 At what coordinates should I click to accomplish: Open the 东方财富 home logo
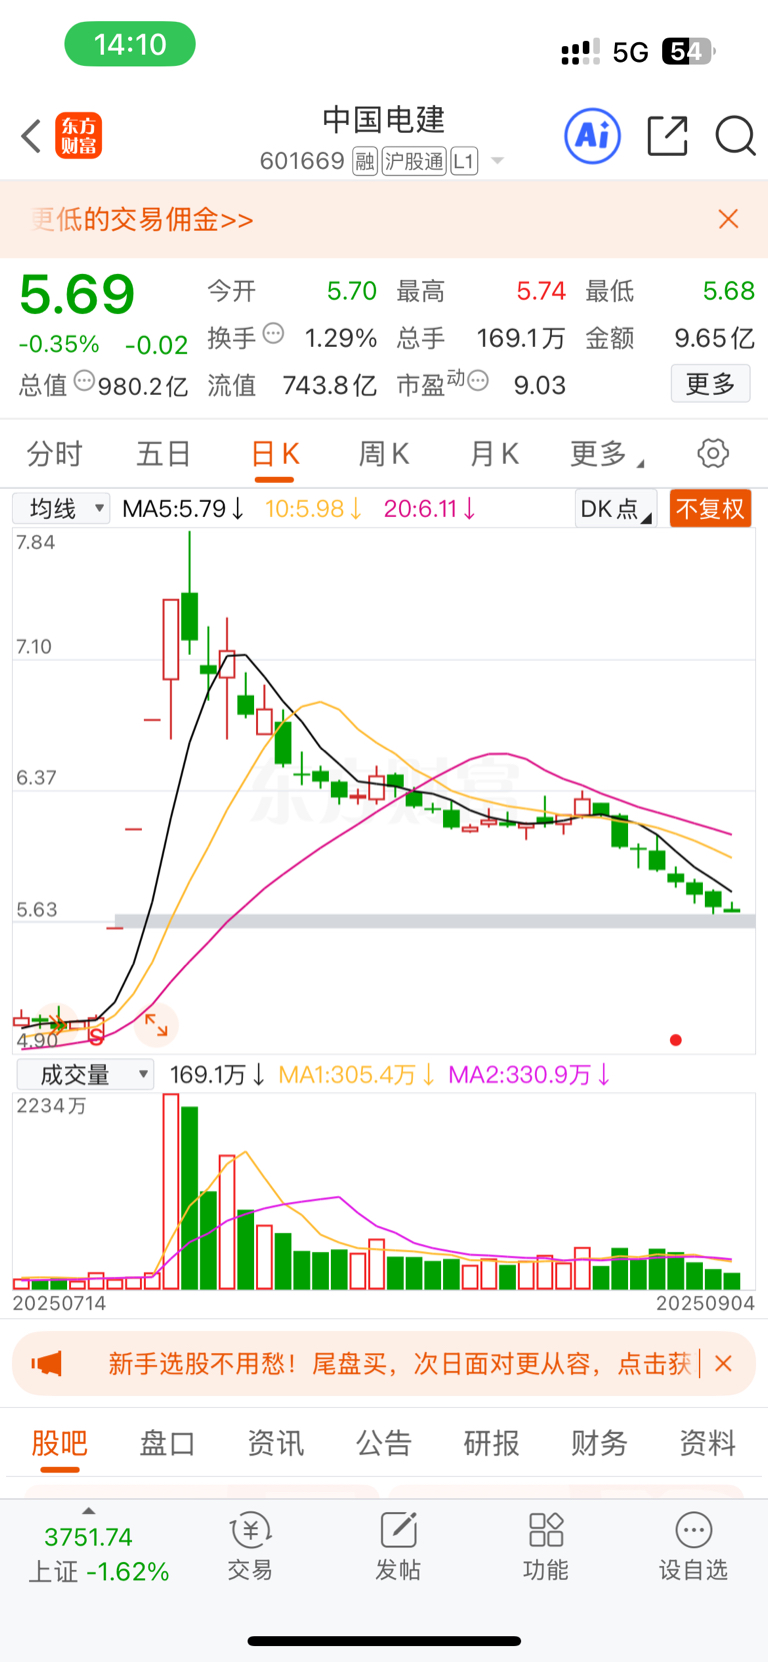pos(79,136)
